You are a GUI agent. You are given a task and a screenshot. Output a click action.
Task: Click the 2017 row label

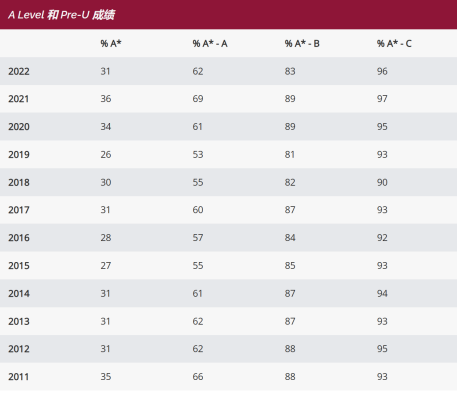[19, 210]
